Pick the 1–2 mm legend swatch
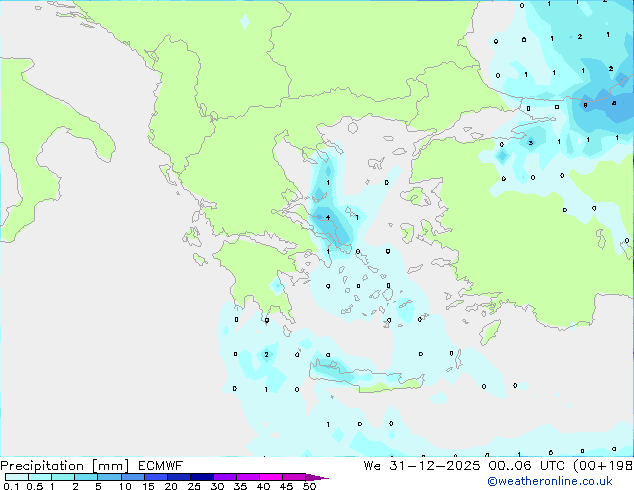Screen dimensions: 634x490 [63, 477]
